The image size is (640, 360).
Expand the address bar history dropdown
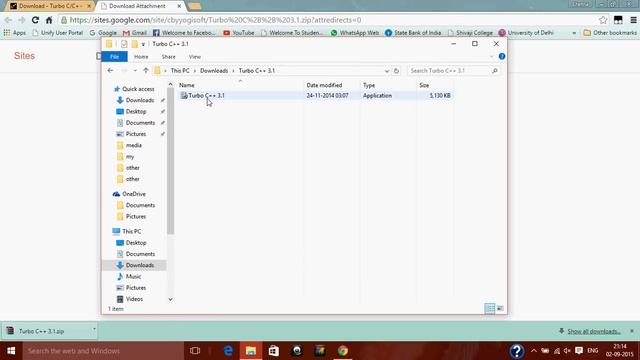point(387,71)
